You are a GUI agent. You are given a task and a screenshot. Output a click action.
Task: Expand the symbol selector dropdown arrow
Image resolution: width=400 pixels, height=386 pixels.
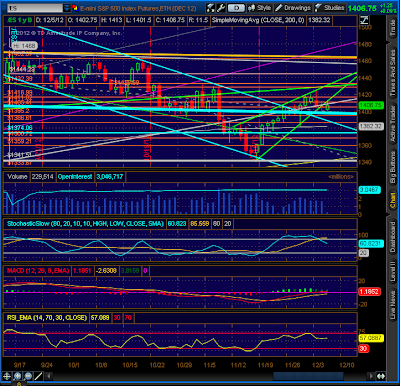coord(67,8)
